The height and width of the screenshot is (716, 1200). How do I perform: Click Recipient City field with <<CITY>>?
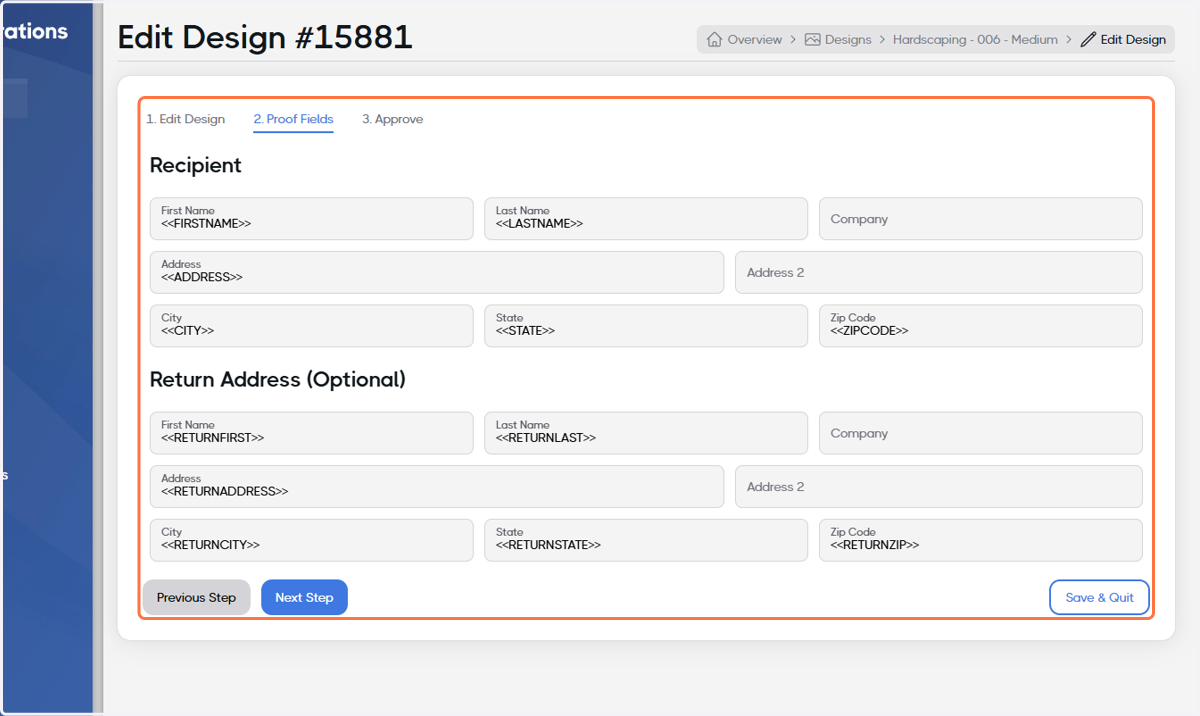tap(311, 326)
